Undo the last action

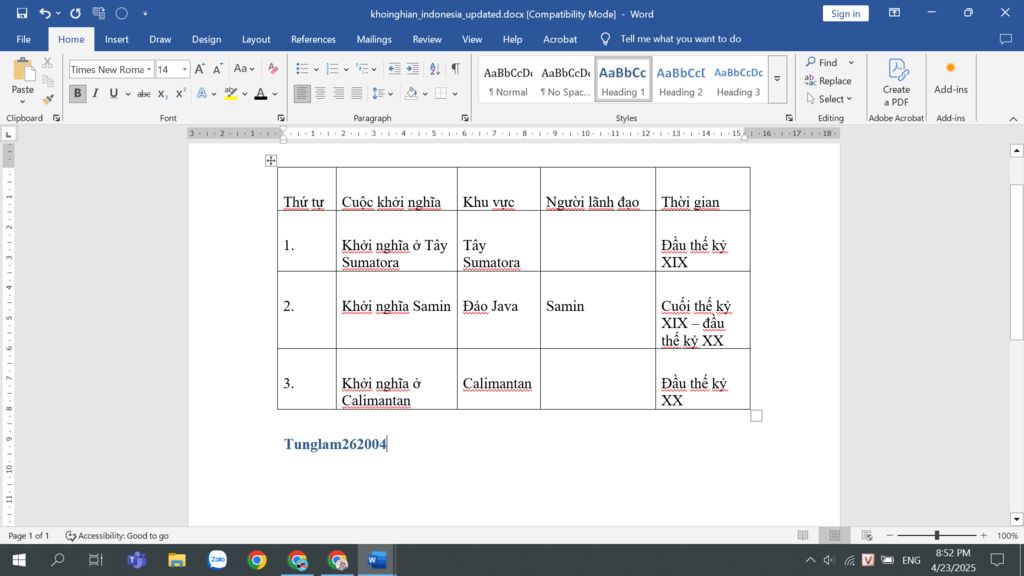(x=44, y=13)
